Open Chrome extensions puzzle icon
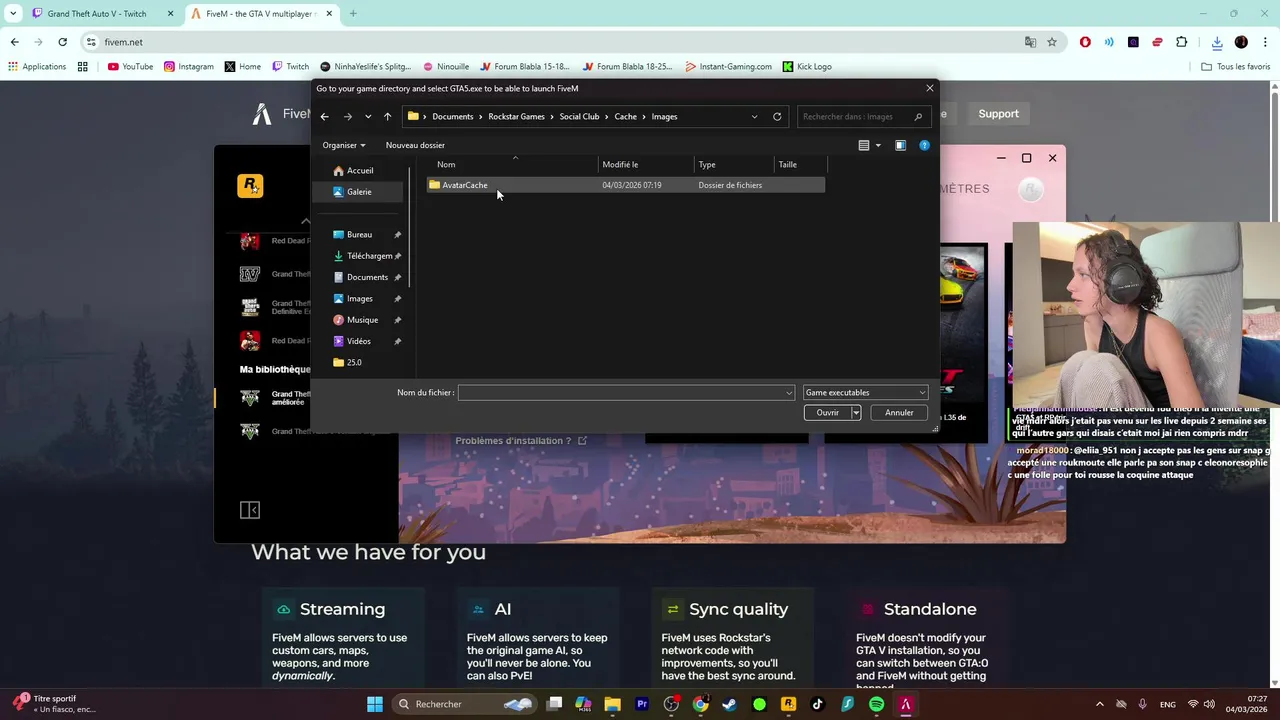1280x720 pixels. (x=1182, y=42)
